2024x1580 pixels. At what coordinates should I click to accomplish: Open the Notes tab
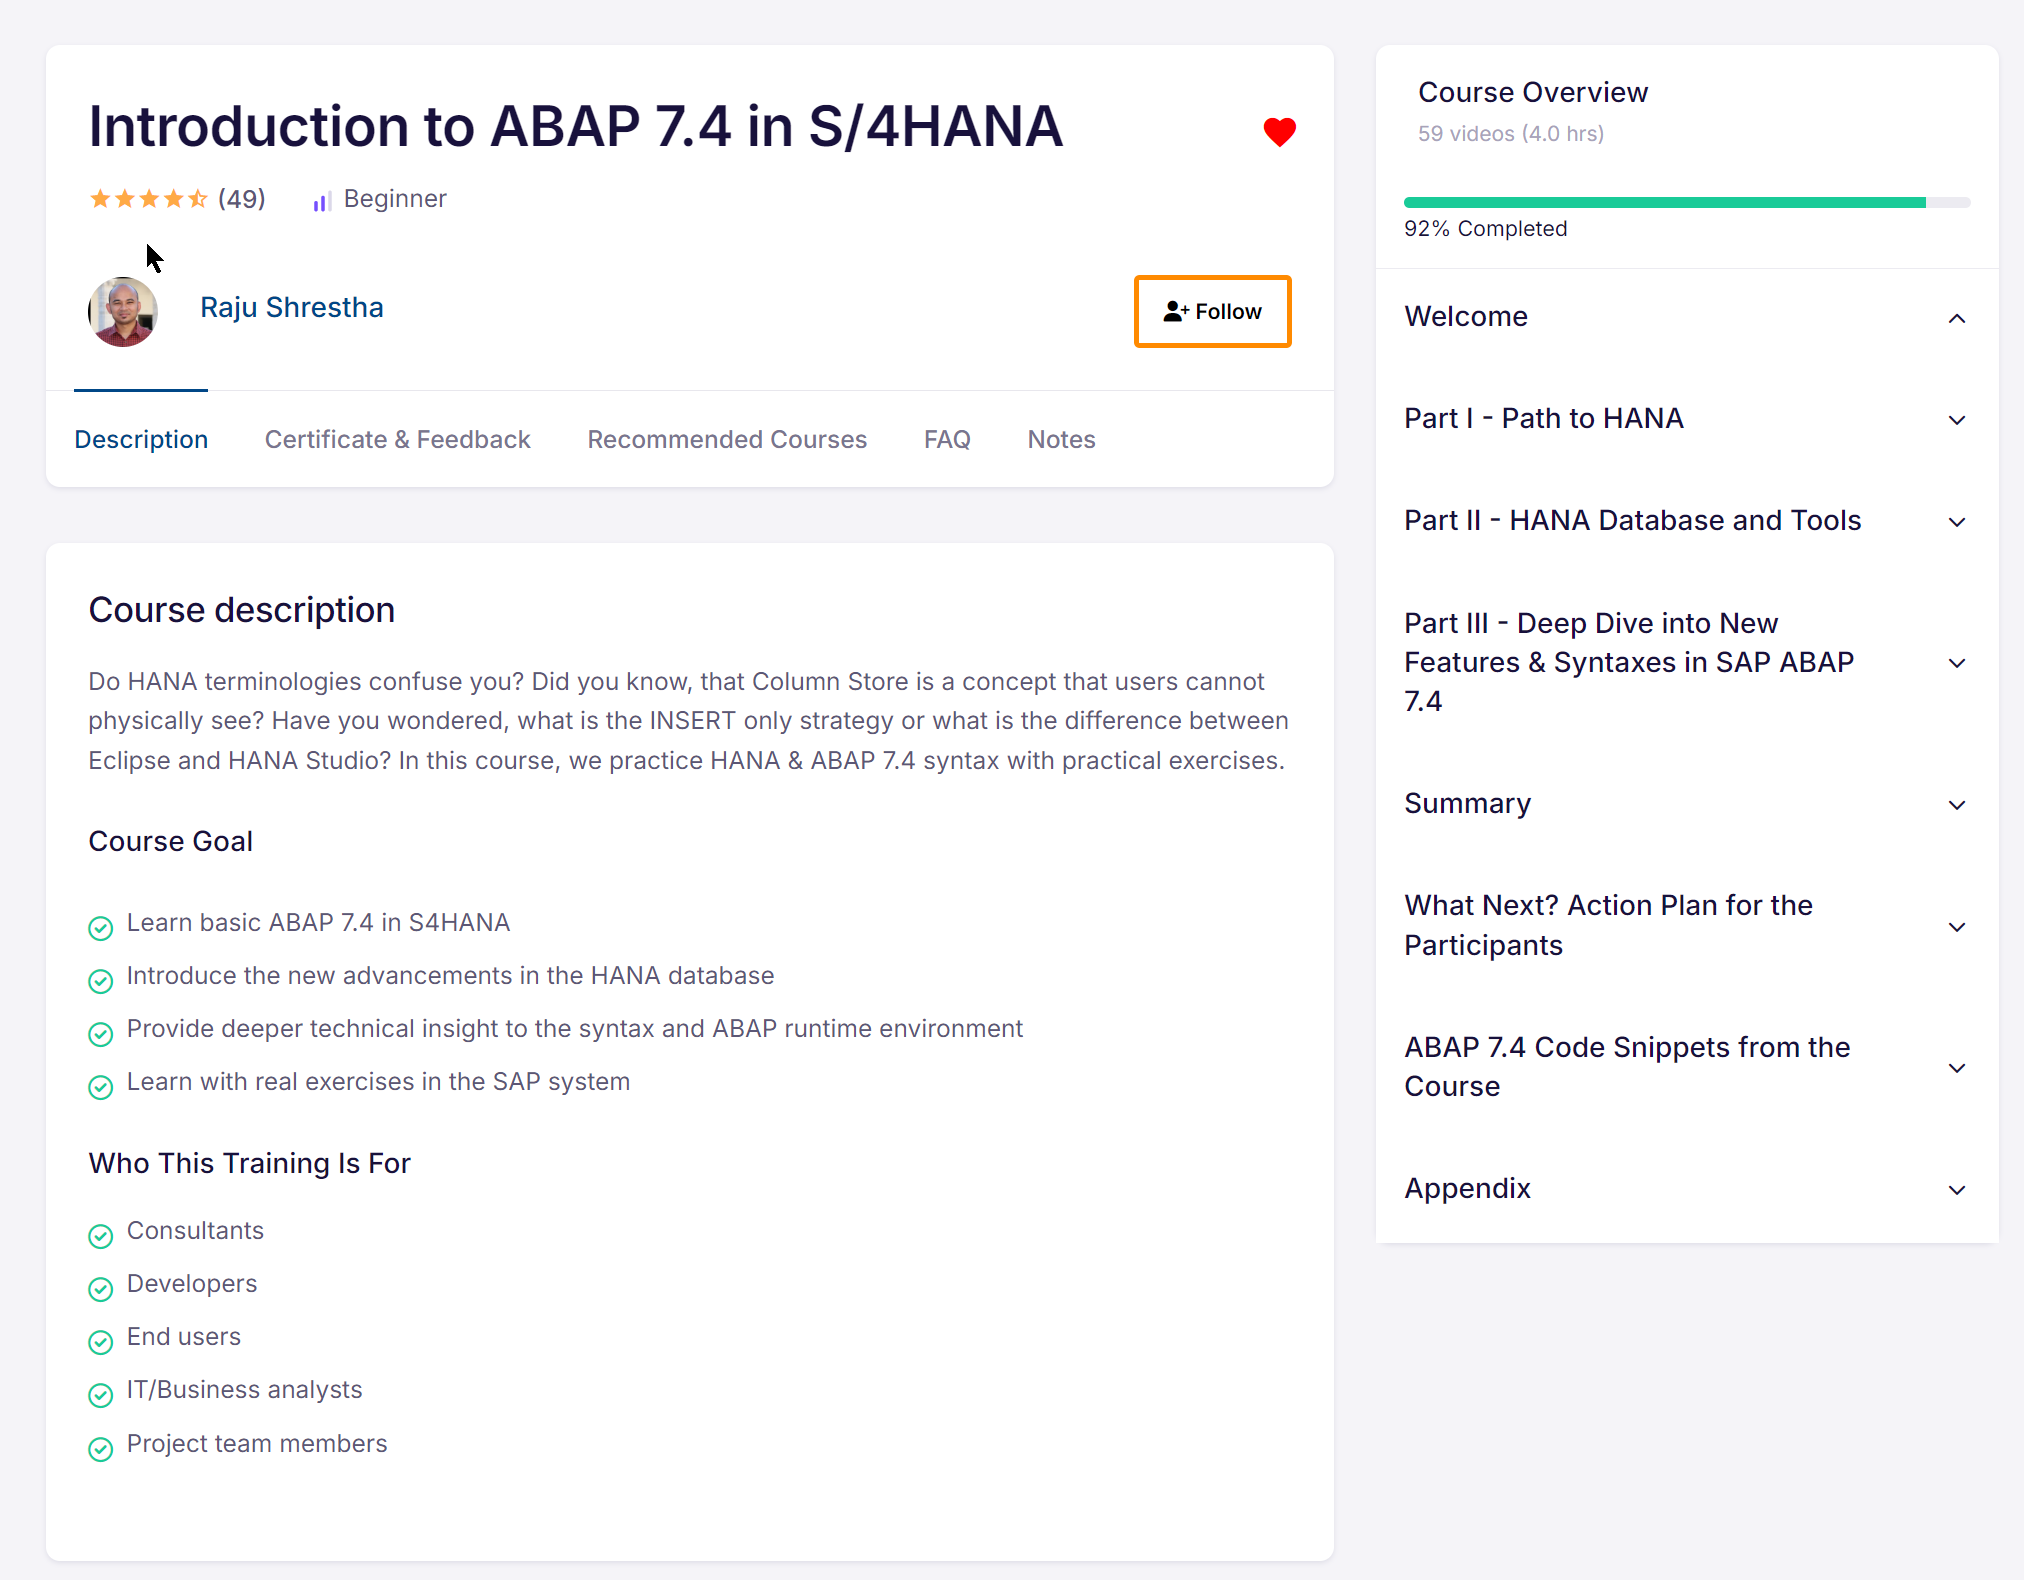coord(1061,440)
